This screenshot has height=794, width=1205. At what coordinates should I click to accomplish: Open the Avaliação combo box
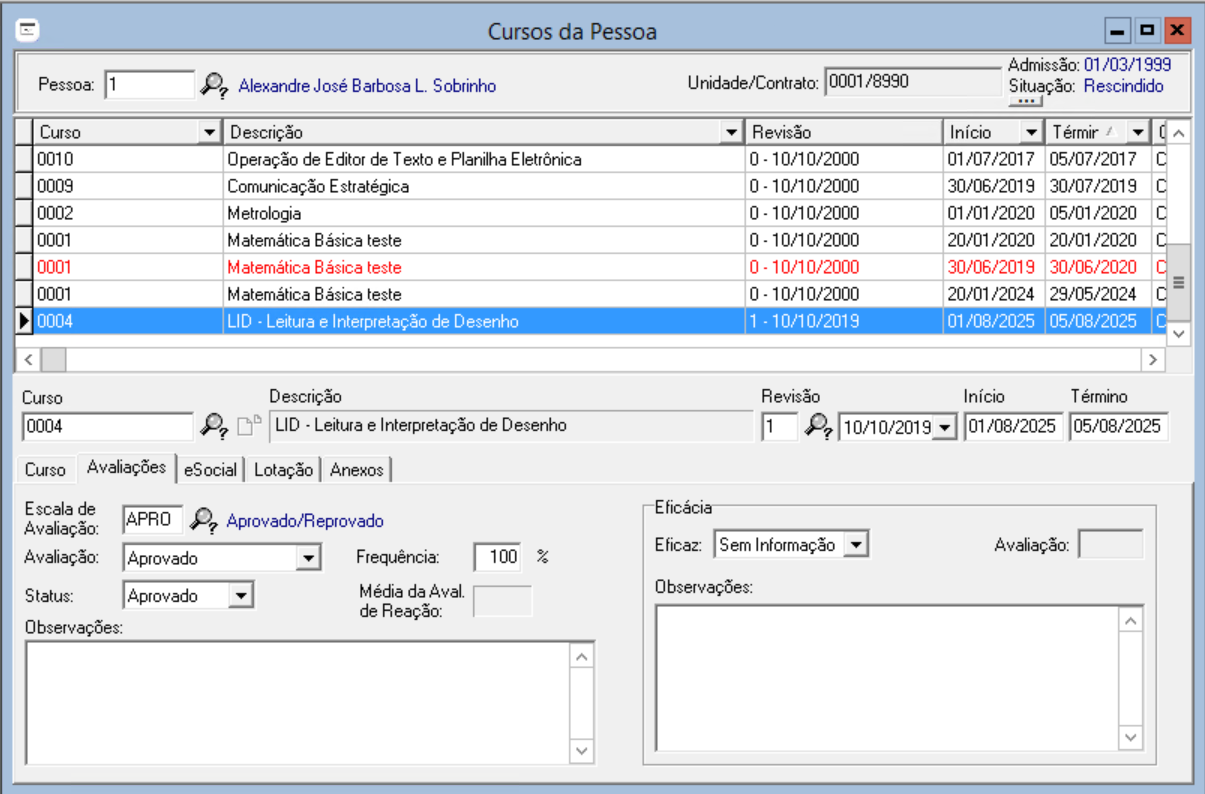(x=309, y=558)
